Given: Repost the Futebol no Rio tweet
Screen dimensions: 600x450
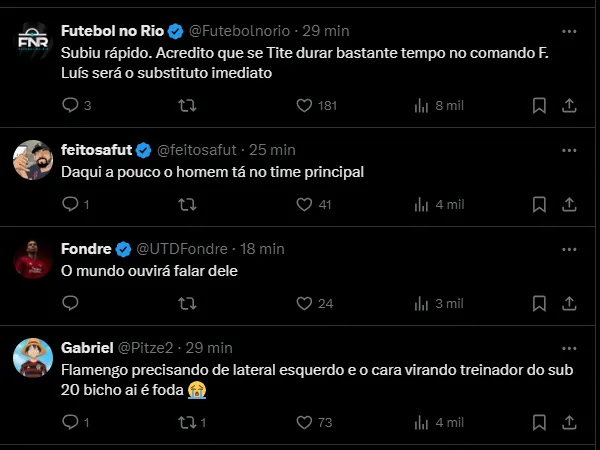Looking at the screenshot, I should click(186, 105).
